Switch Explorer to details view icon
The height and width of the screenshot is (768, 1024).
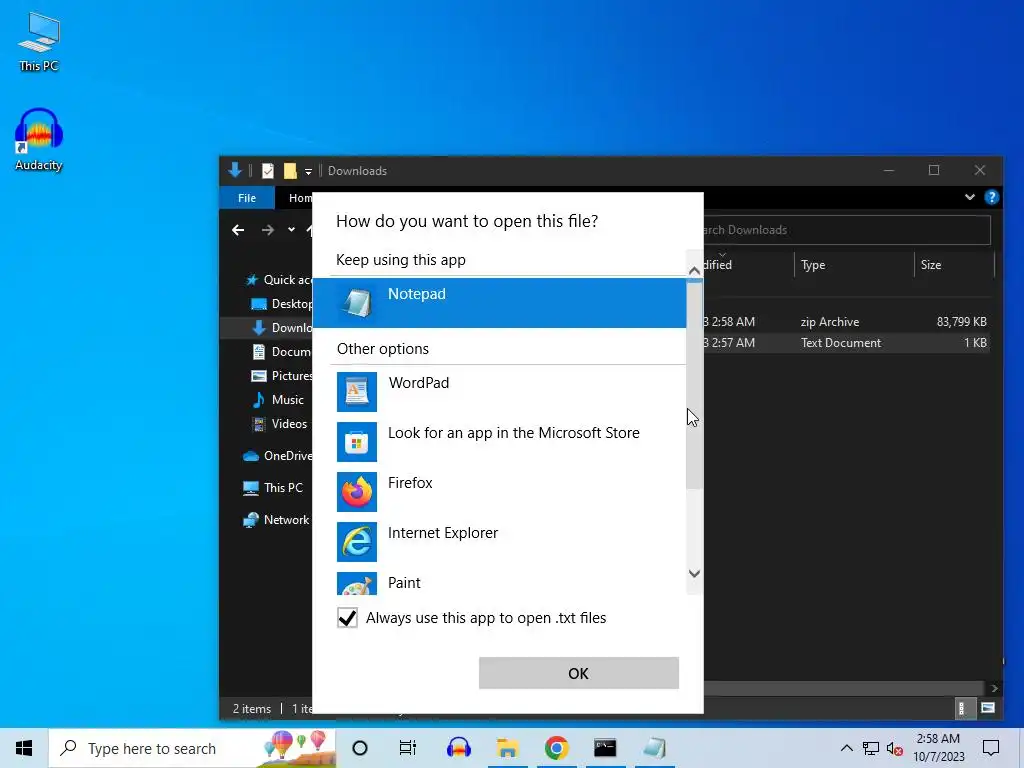click(961, 708)
